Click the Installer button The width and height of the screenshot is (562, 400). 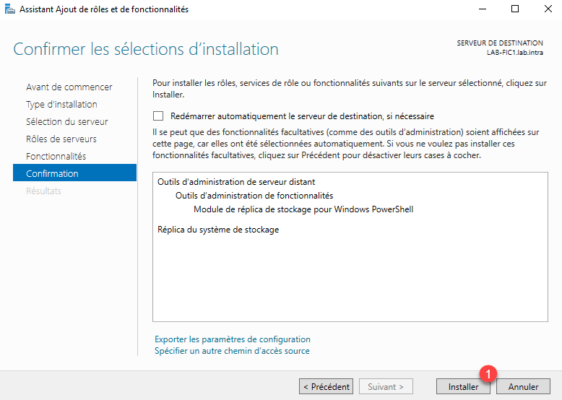(463, 387)
